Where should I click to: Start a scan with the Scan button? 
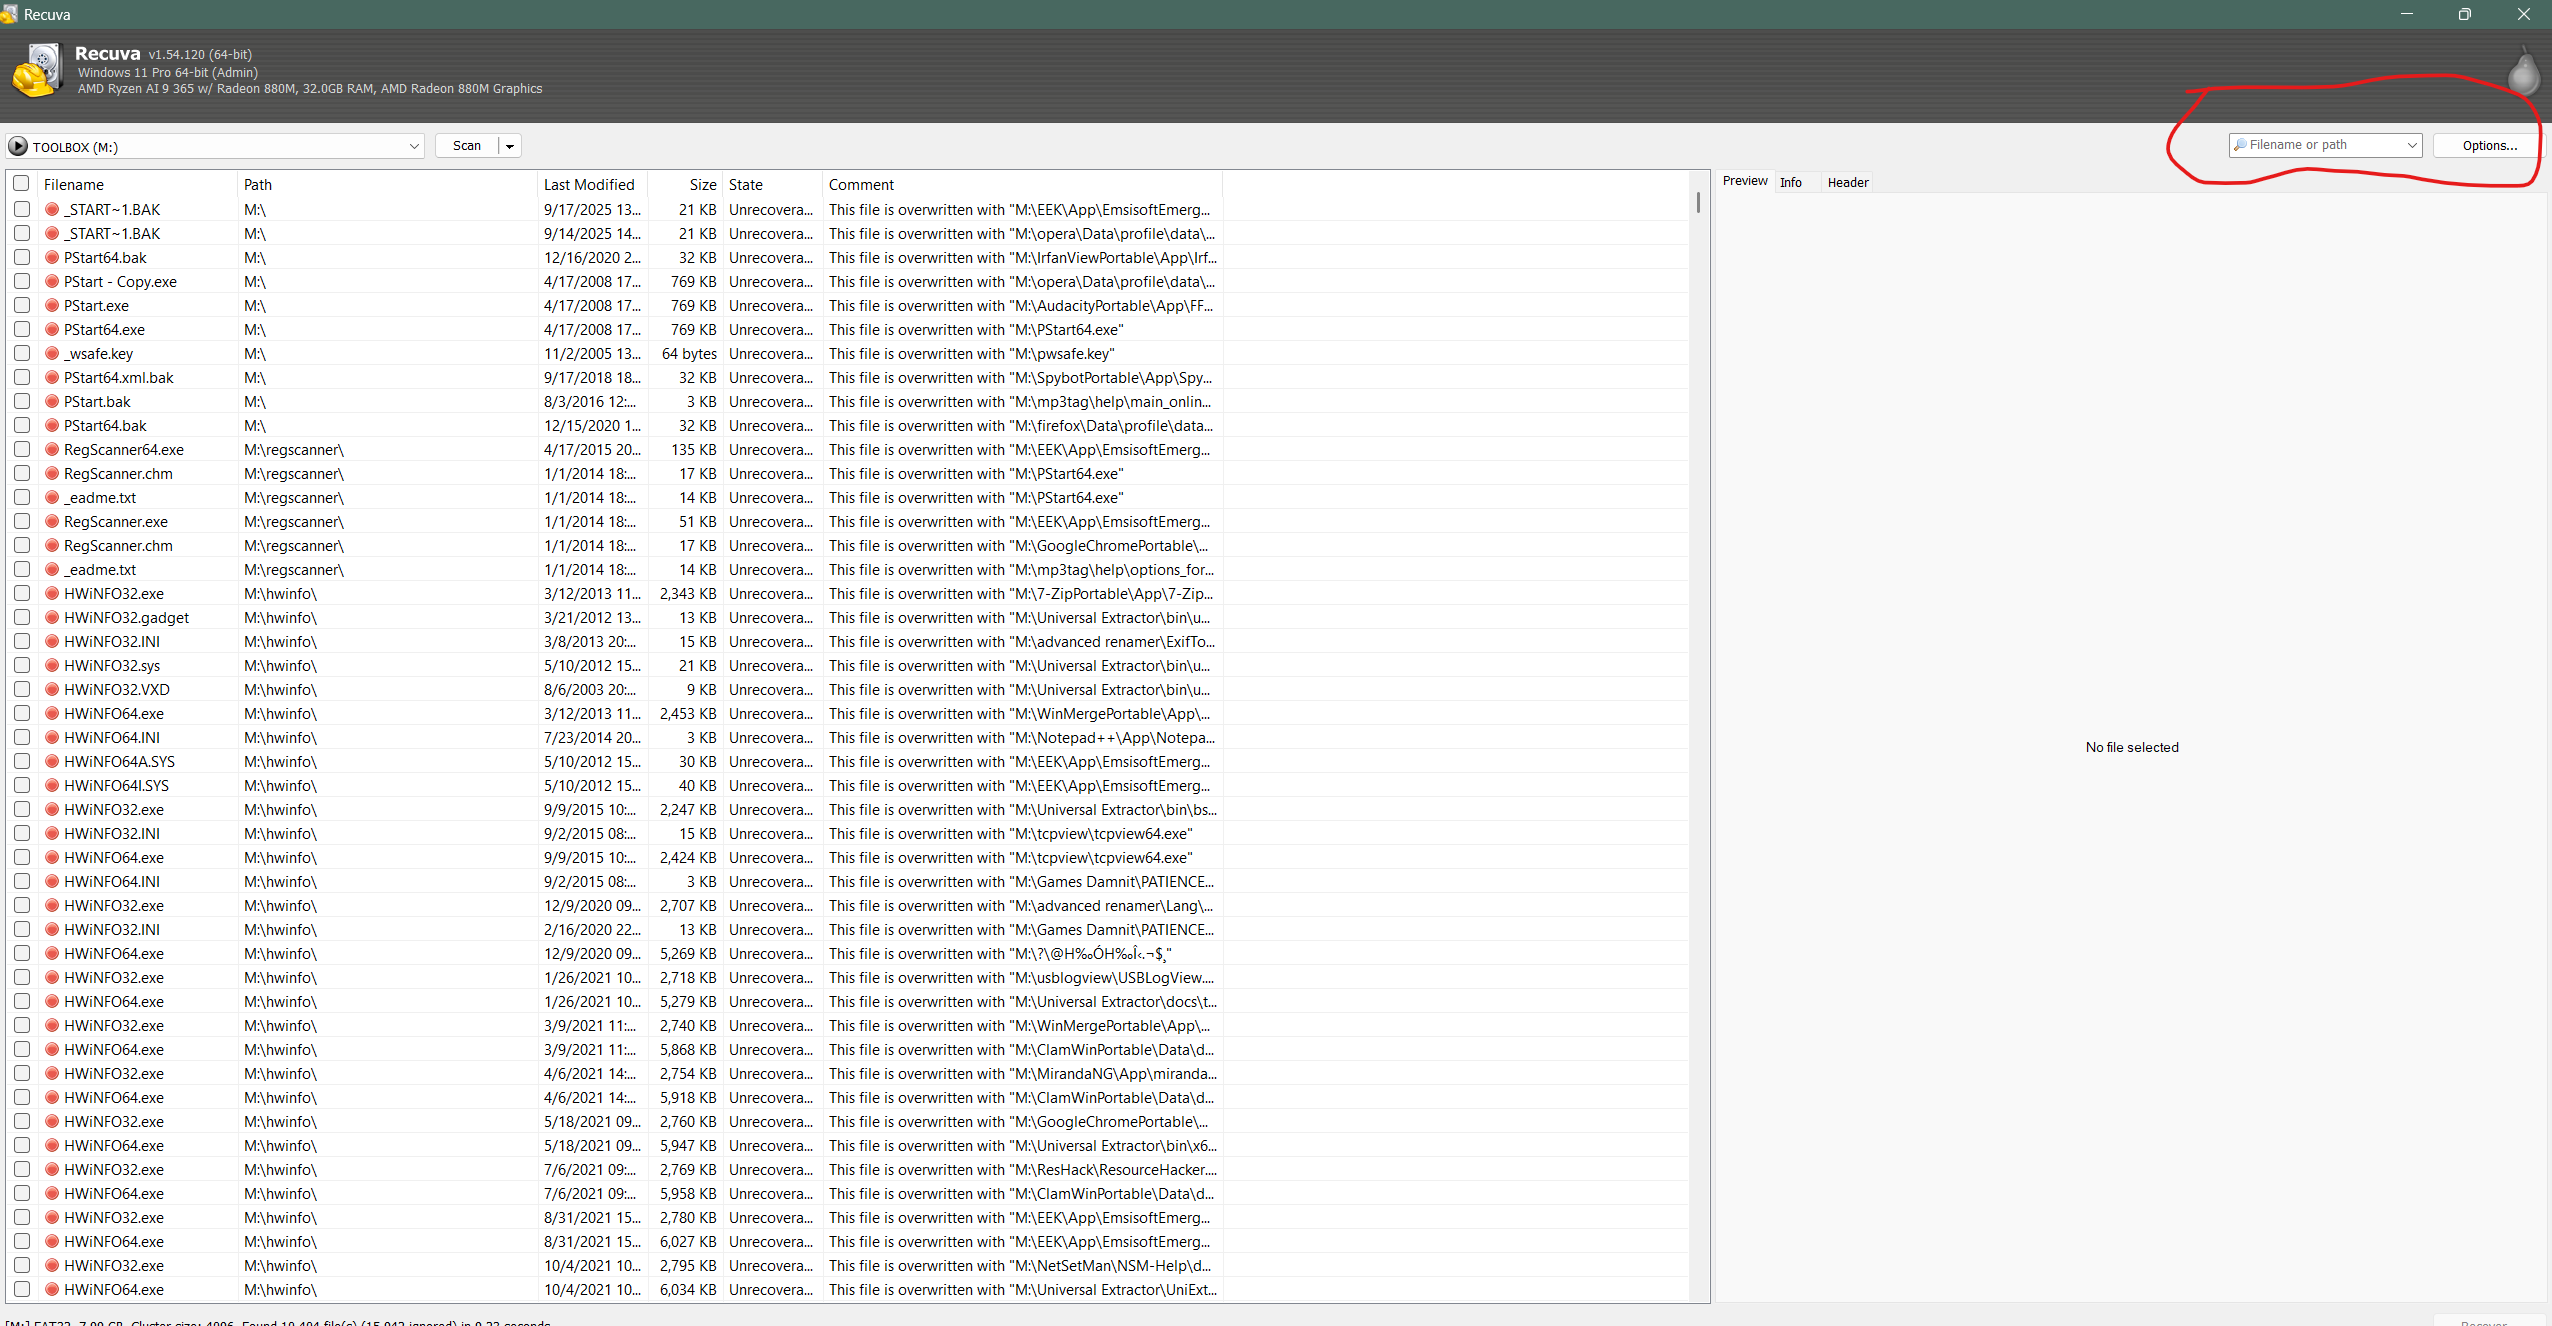[467, 146]
